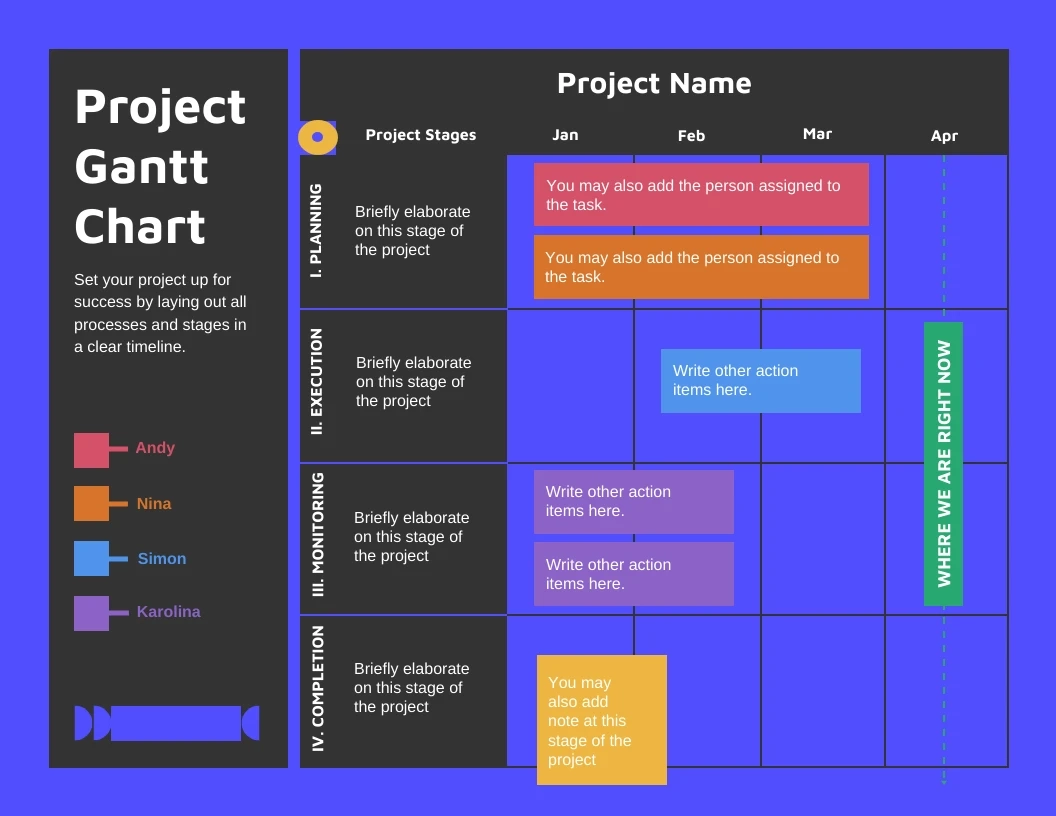The image size is (1056, 816).
Task: Select the purple Karolina legend marker
Action: (x=91, y=613)
